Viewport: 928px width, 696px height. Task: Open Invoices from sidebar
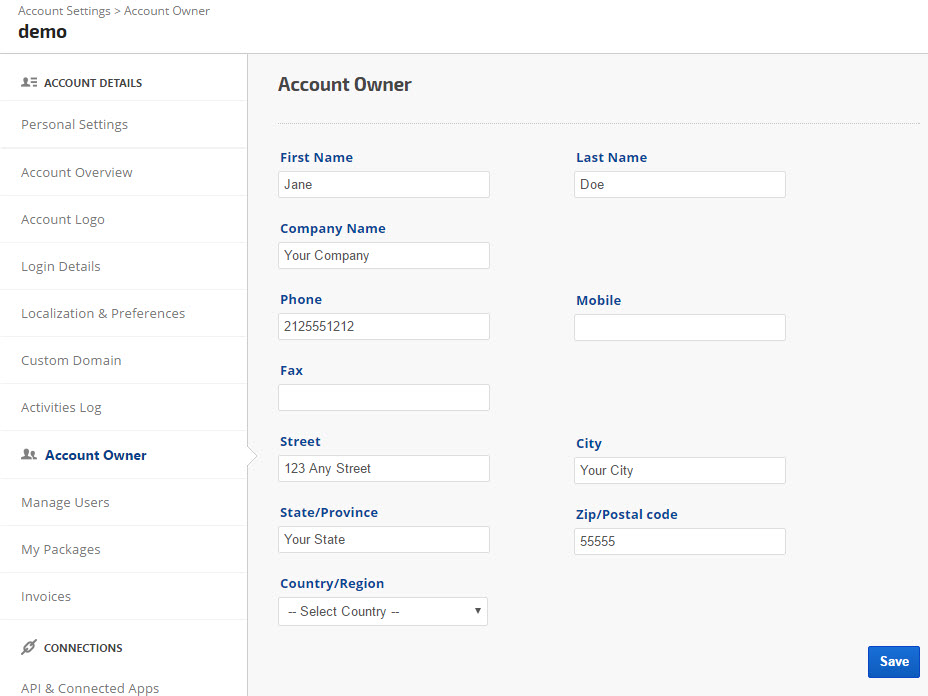(46, 597)
